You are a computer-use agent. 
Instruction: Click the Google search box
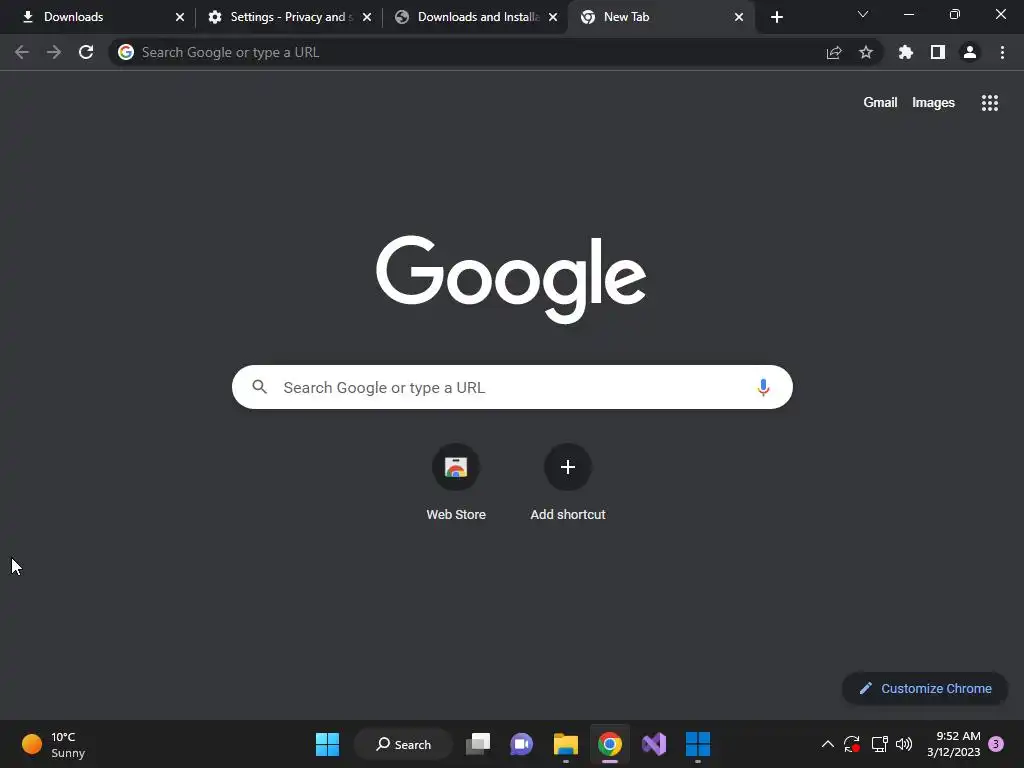512,387
